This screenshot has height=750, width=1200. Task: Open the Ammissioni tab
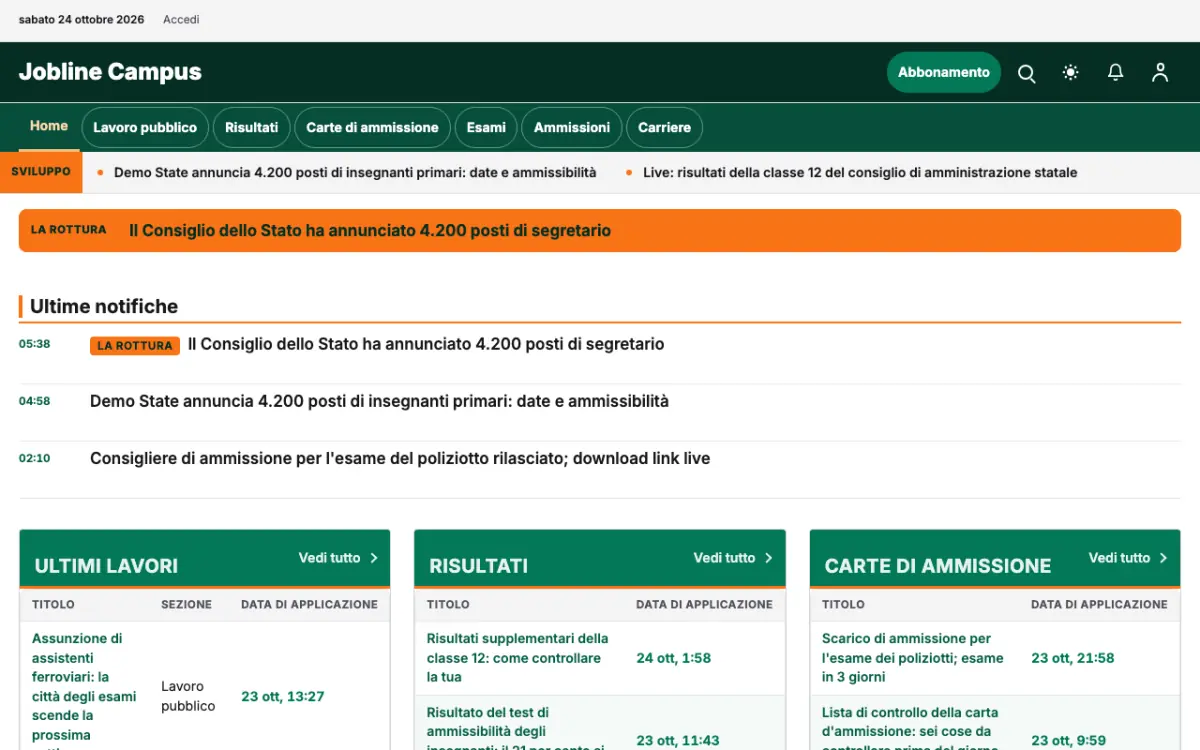click(572, 128)
